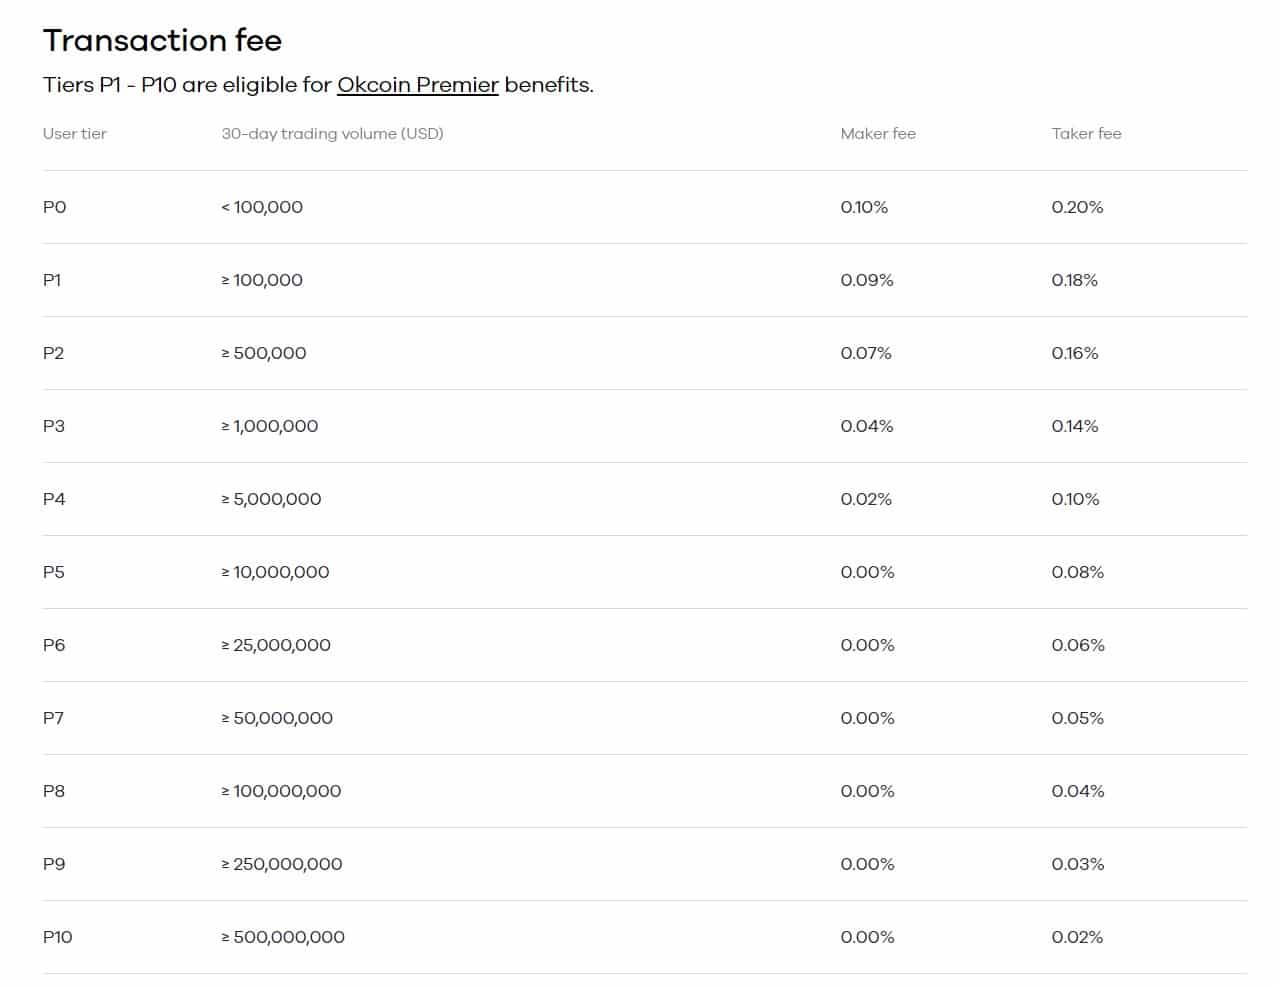
Task: Click the Transaction fee heading
Action: 162,40
